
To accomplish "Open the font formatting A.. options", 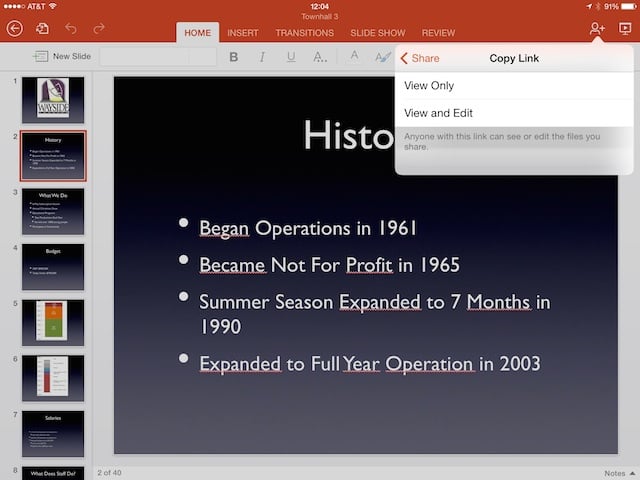I will [x=320, y=57].
